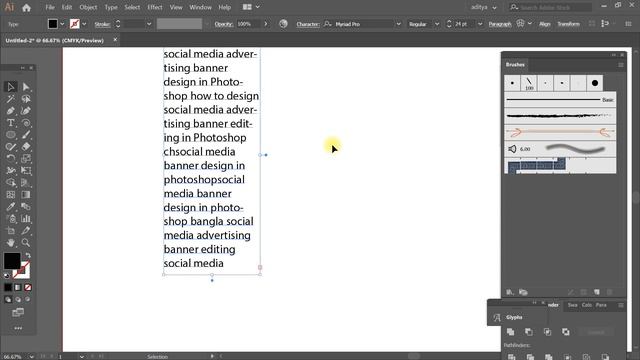Screen dimensions: 640x360
Task: Click the Recolor Artwork globe icon
Action: 283,24
